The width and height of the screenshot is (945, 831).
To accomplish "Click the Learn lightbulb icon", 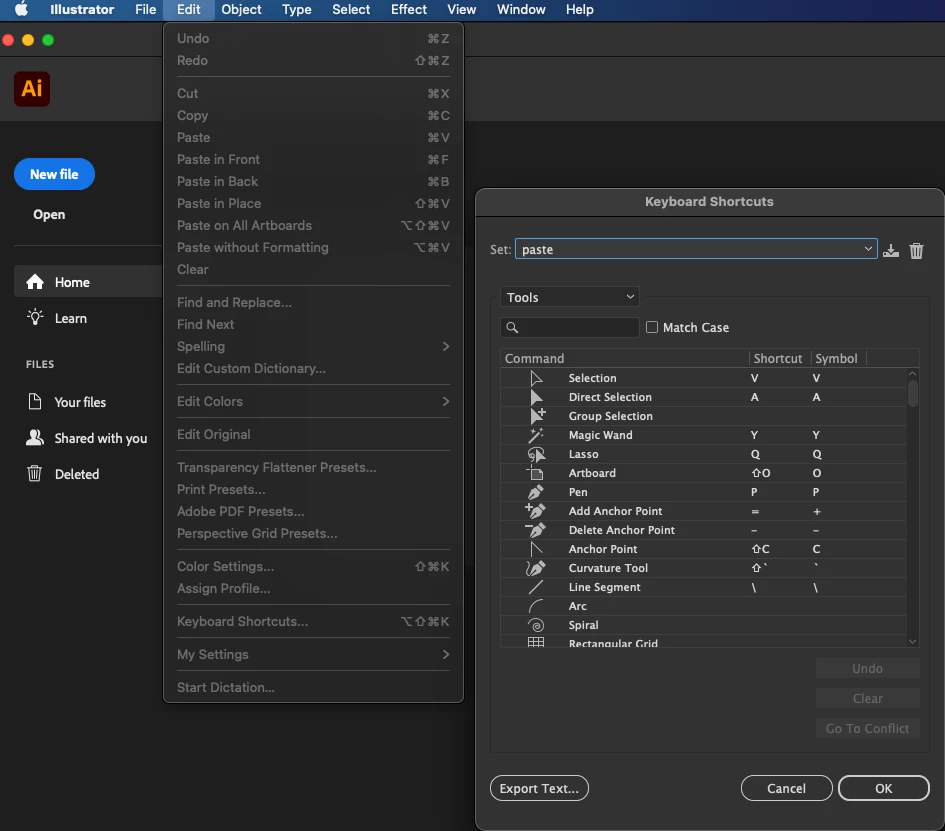I will pos(35,318).
